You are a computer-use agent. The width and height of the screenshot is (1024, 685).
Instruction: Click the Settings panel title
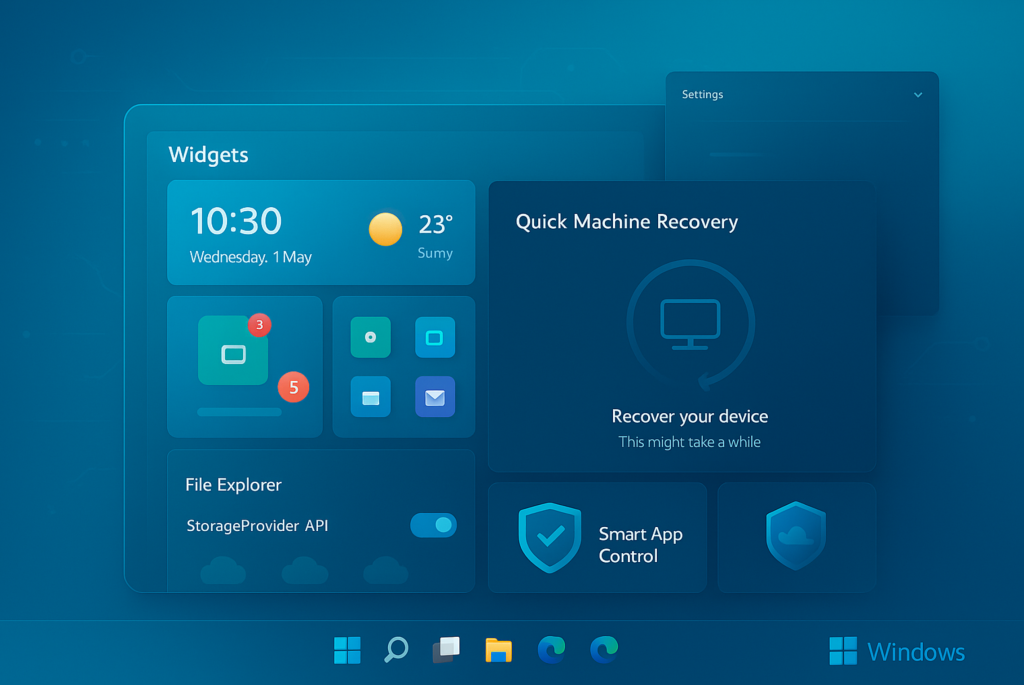tap(703, 95)
